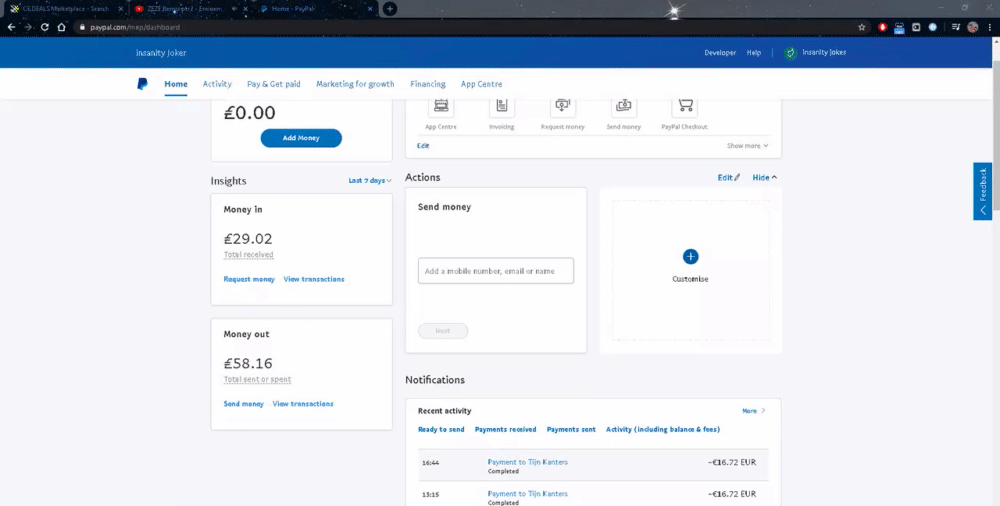Select the Home navigation tab
Image resolution: width=1000 pixels, height=506 pixels.
pyautogui.click(x=176, y=84)
